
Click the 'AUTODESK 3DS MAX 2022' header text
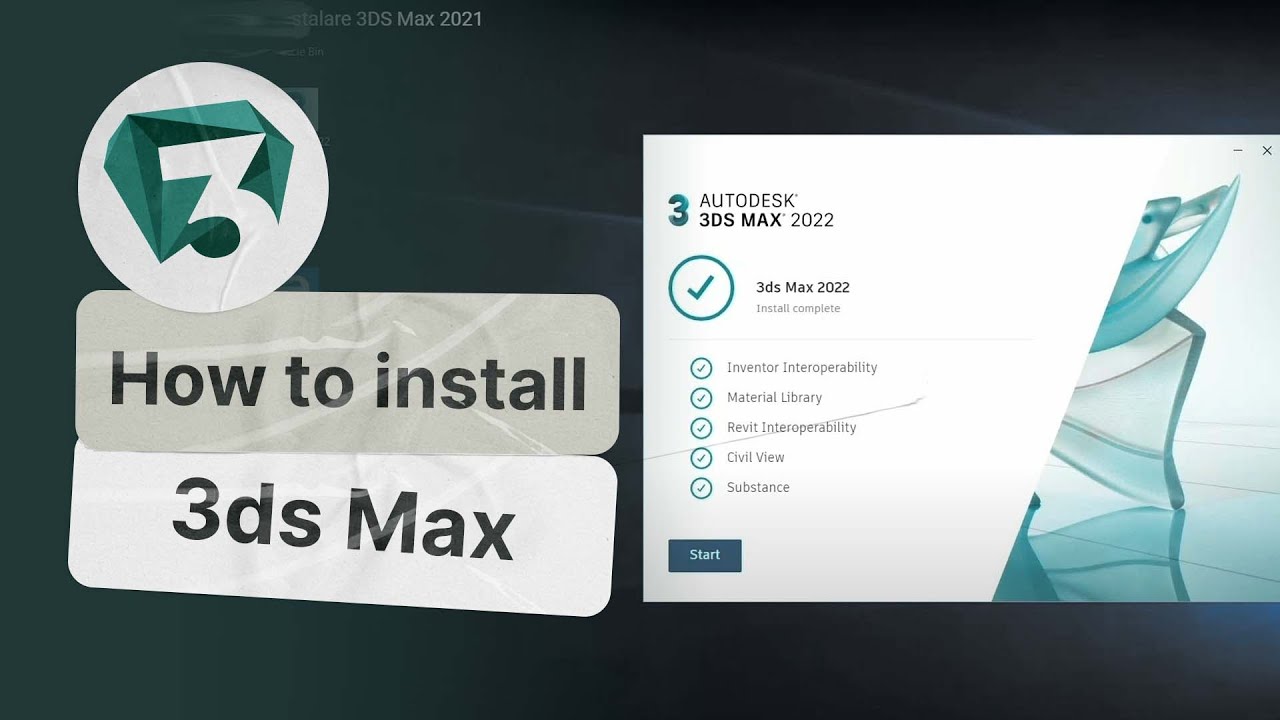pyautogui.click(x=766, y=211)
